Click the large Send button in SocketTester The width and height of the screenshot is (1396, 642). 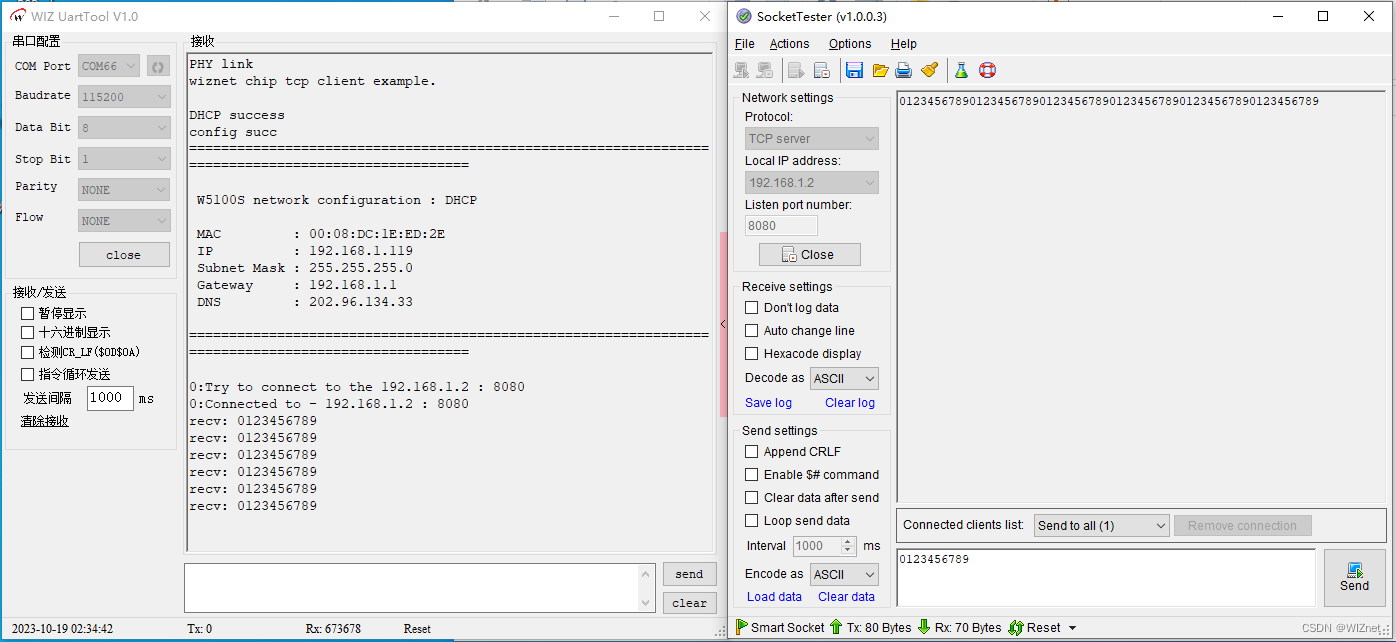[x=1355, y=577]
